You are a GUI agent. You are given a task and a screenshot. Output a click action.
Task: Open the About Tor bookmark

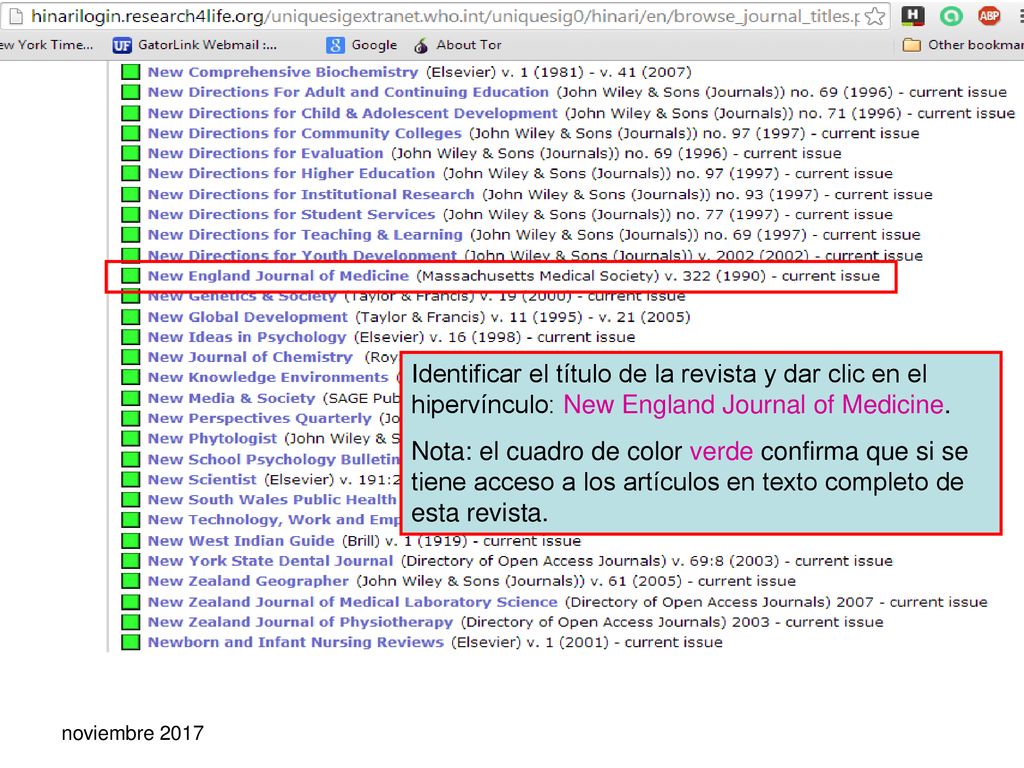[458, 45]
